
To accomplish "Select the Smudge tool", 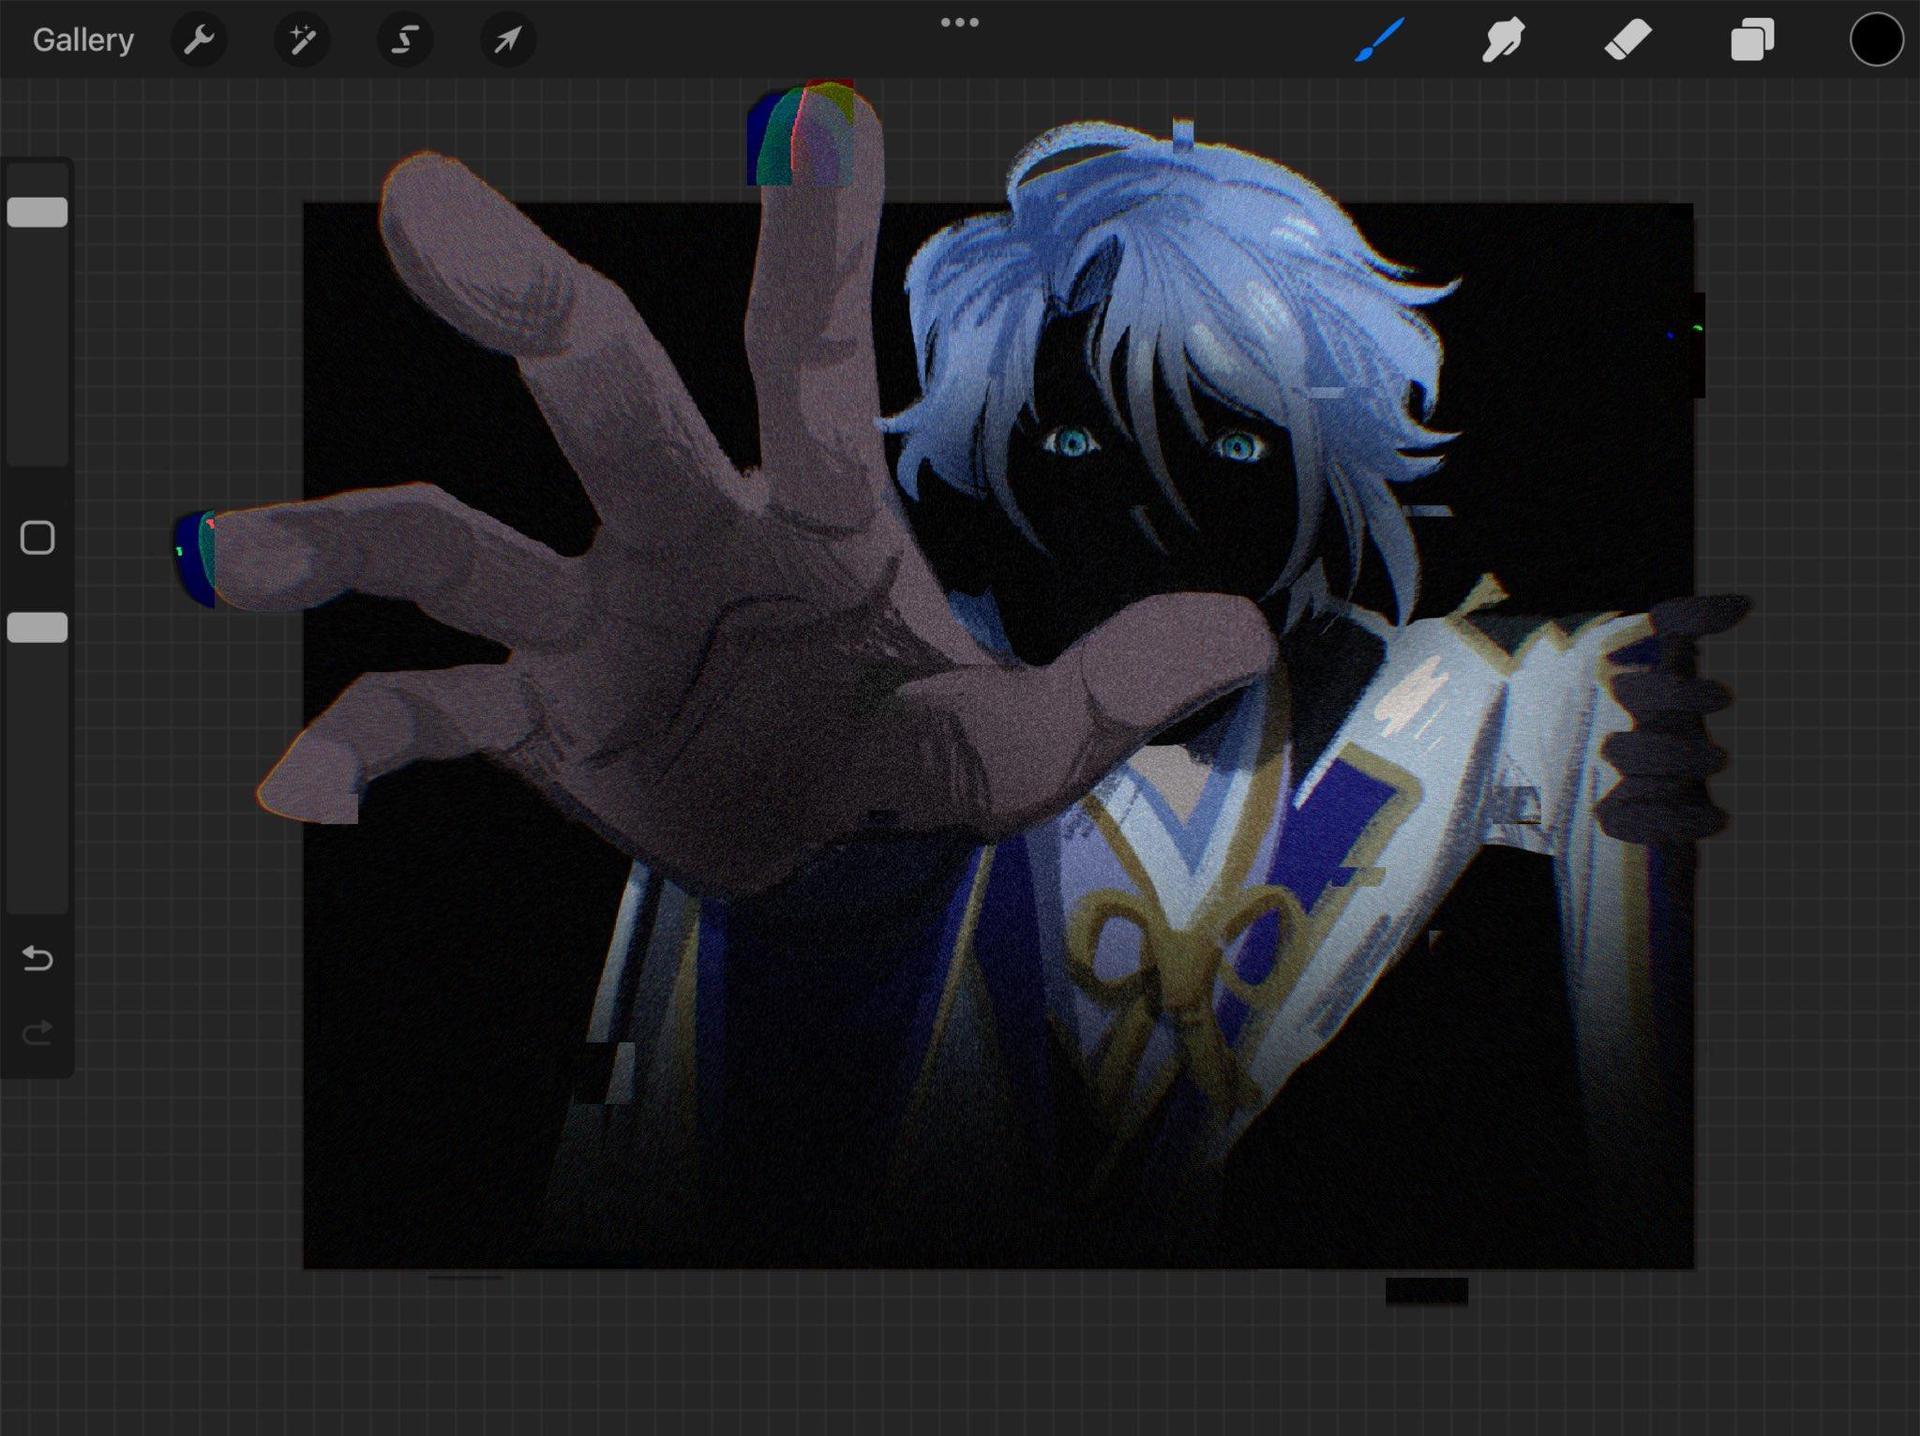I will pos(1503,40).
